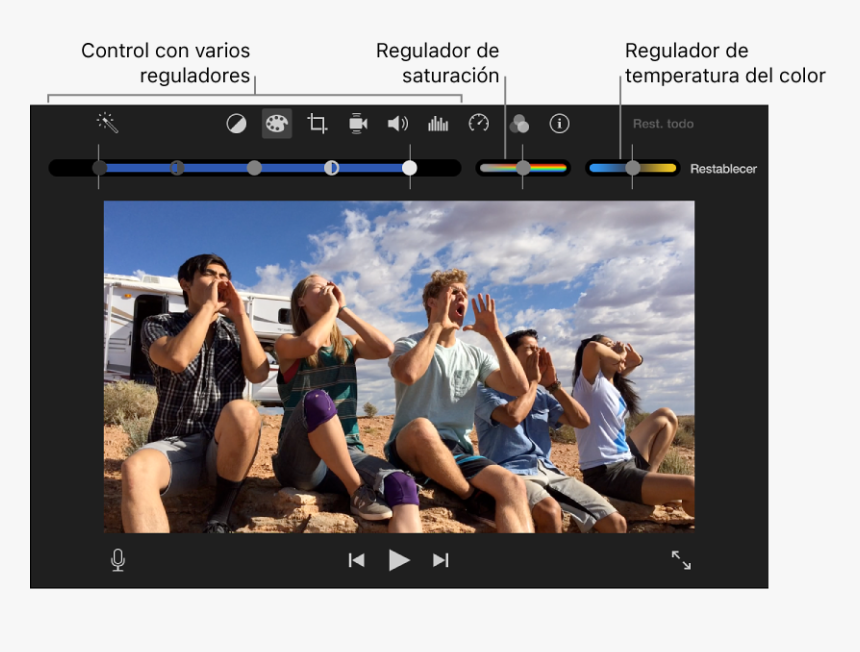The height and width of the screenshot is (652, 860).
Task: Click the Rest. todo button
Action: (663, 124)
